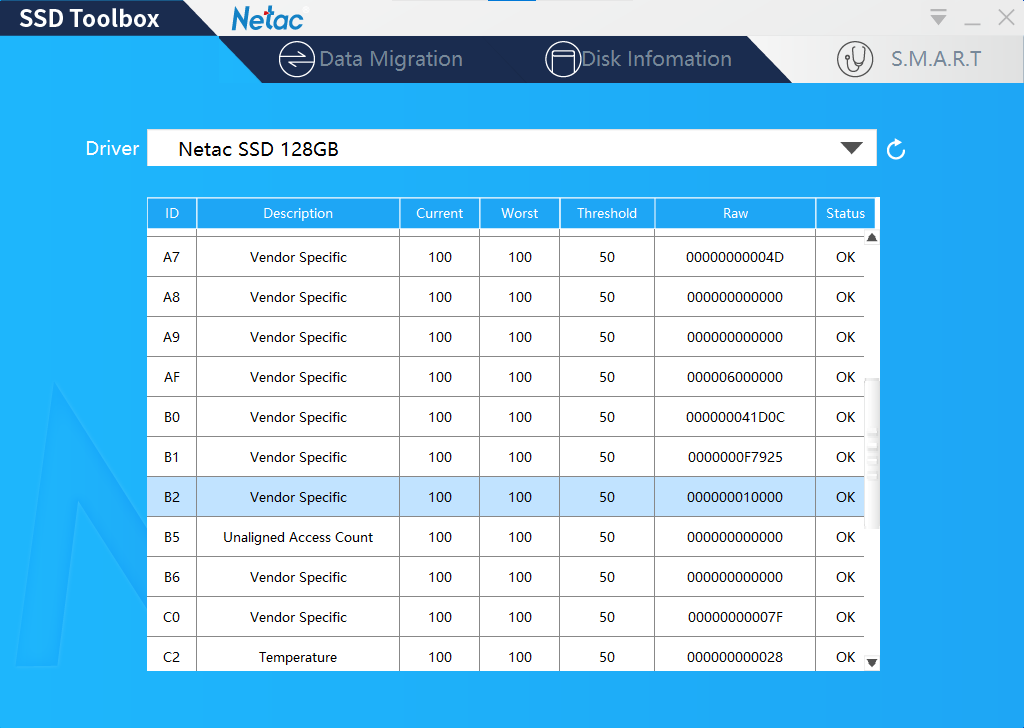Click the SSD Toolbox title
Viewport: 1024px width, 728px height.
coord(89,18)
